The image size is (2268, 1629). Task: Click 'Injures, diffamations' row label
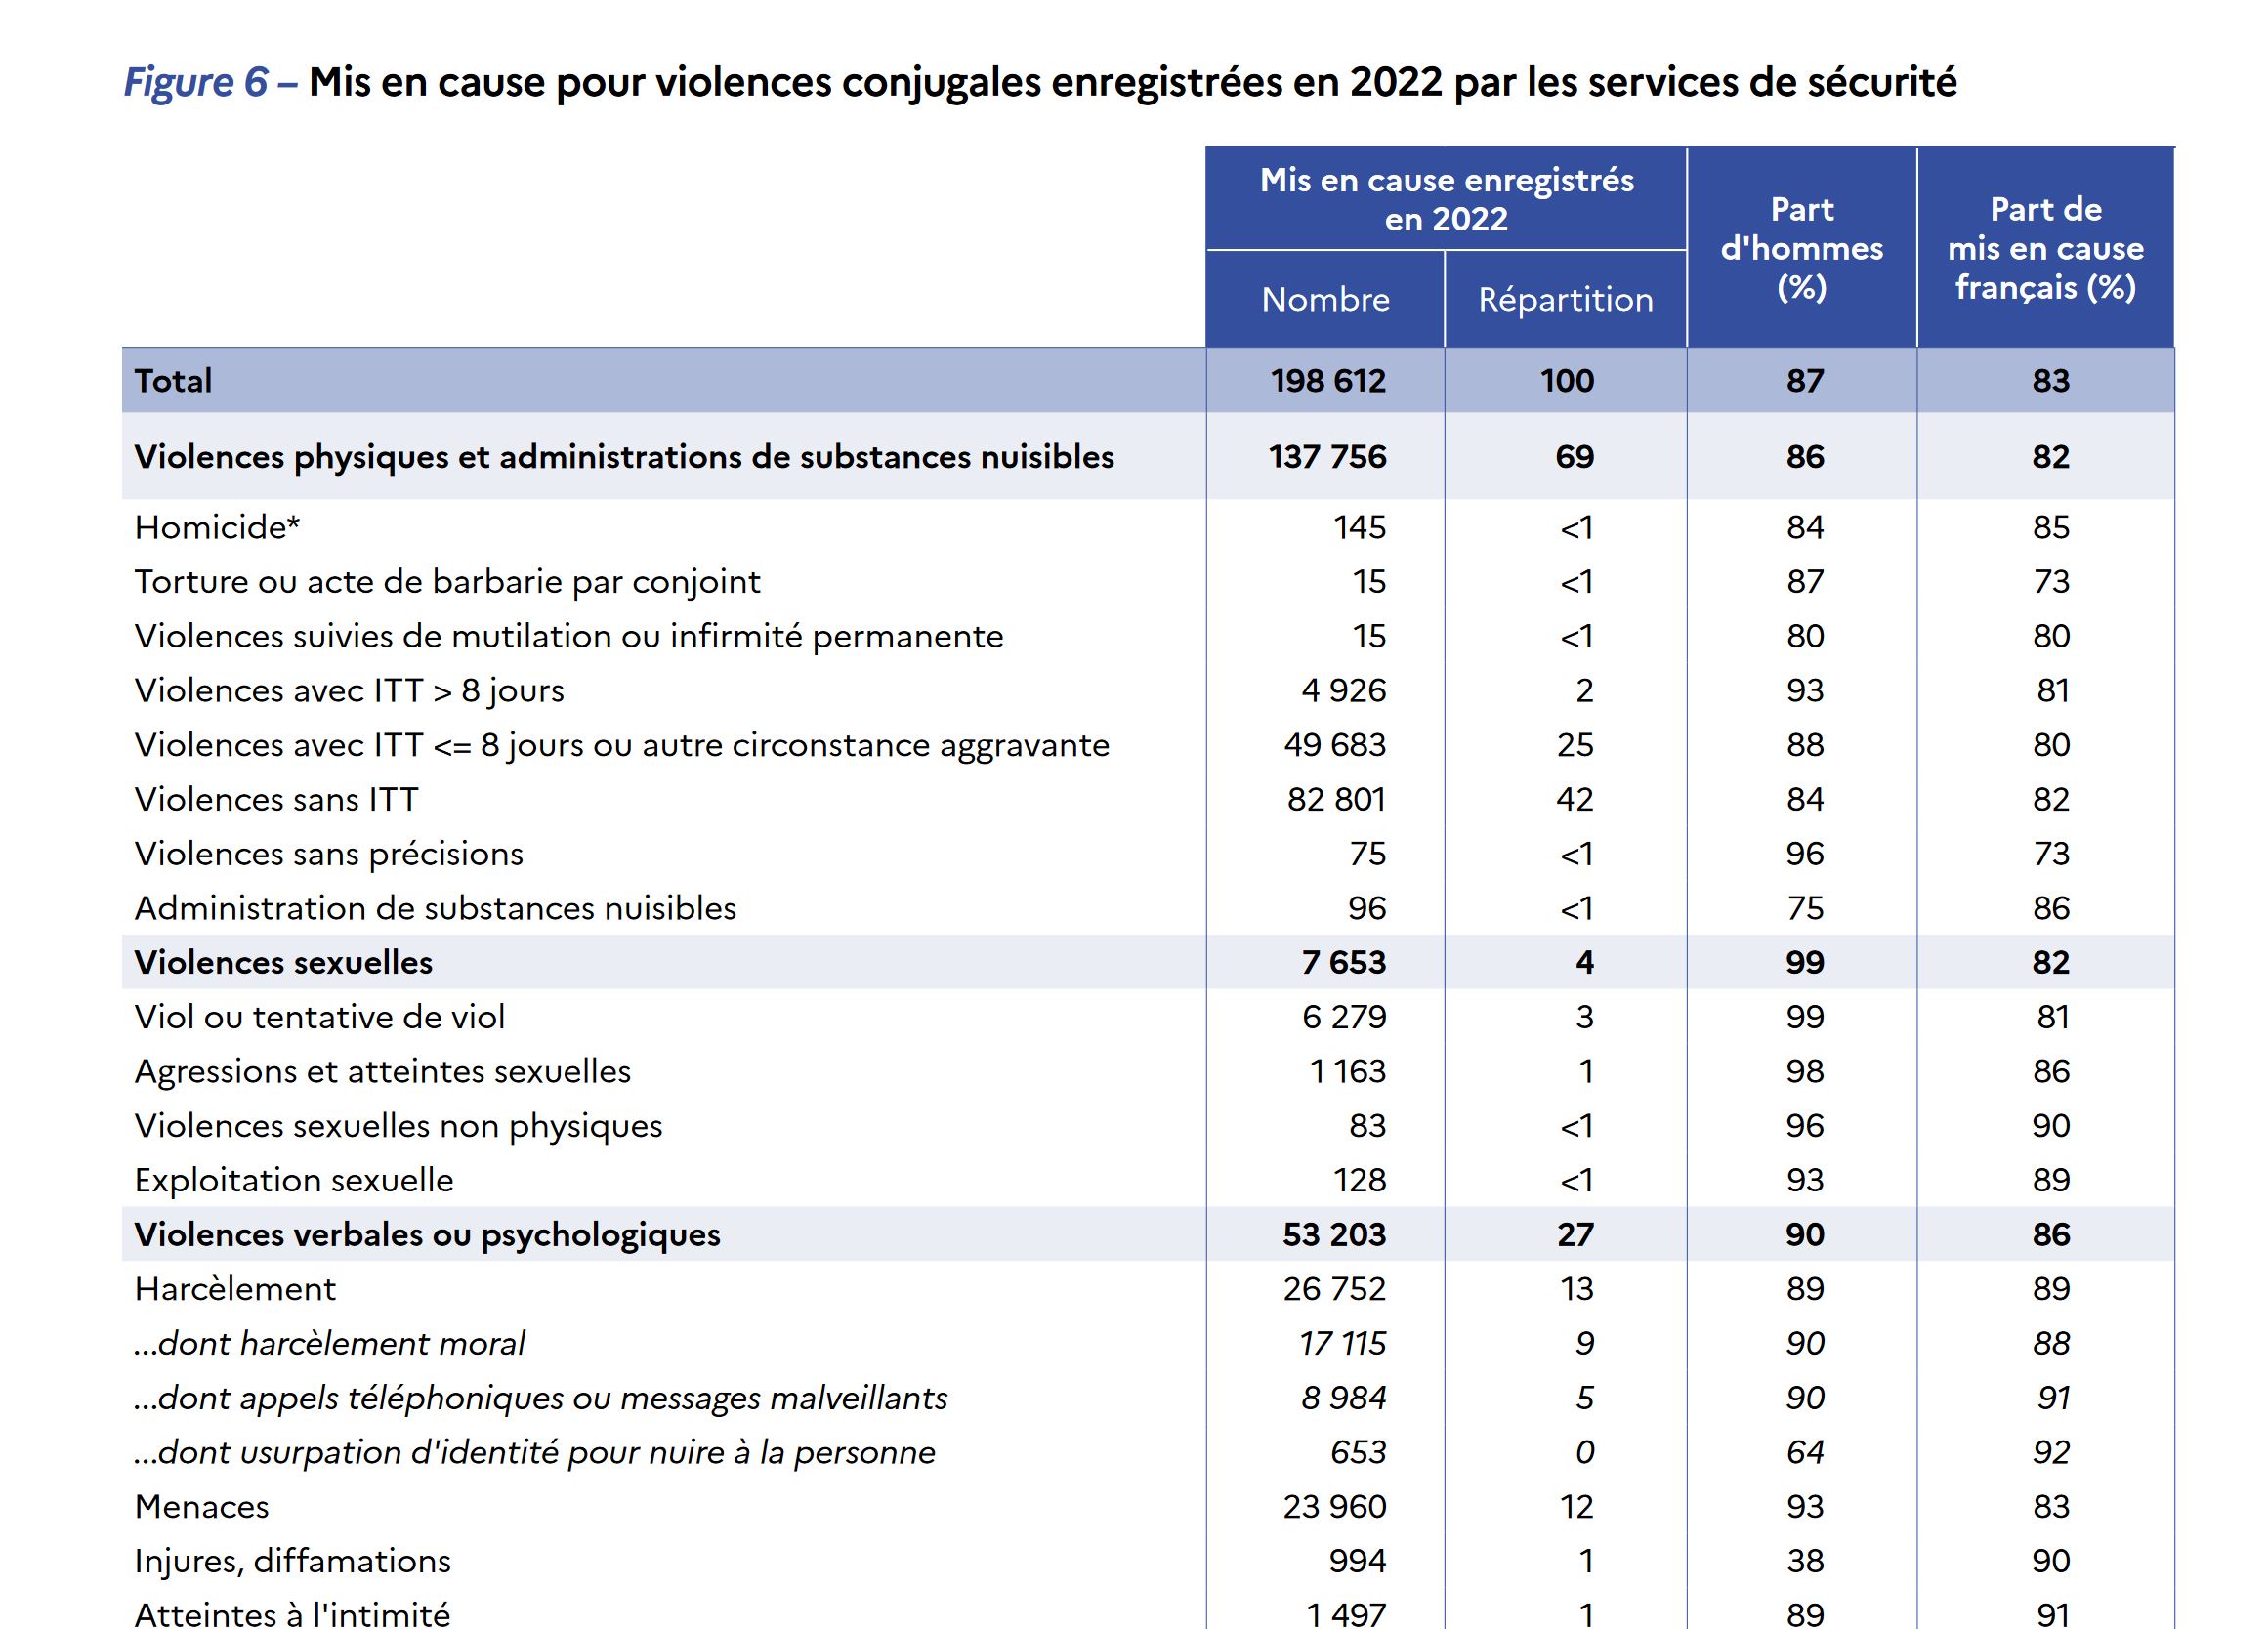click(x=293, y=1561)
